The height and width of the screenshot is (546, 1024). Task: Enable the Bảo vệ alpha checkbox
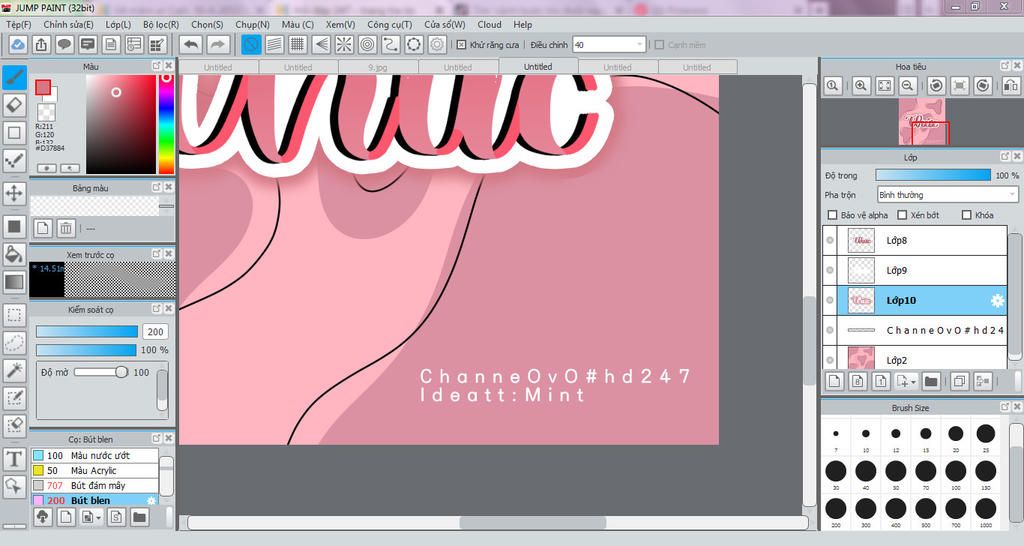832,215
